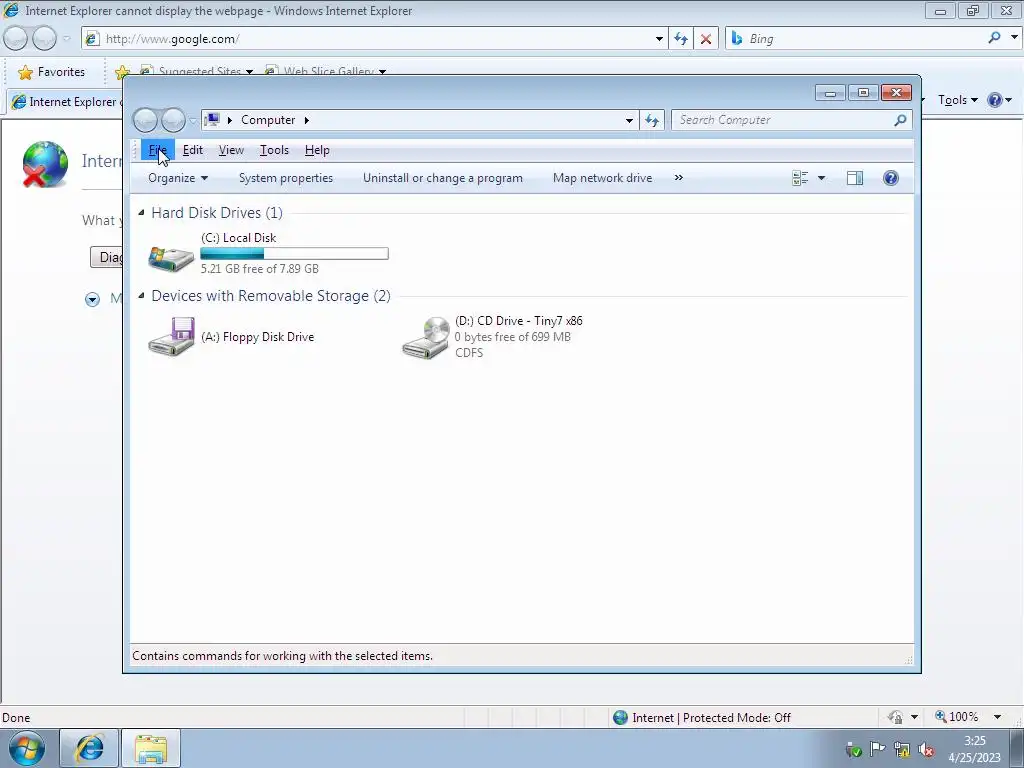Click the Computer breadcrumb
The image size is (1024, 768).
click(x=268, y=120)
